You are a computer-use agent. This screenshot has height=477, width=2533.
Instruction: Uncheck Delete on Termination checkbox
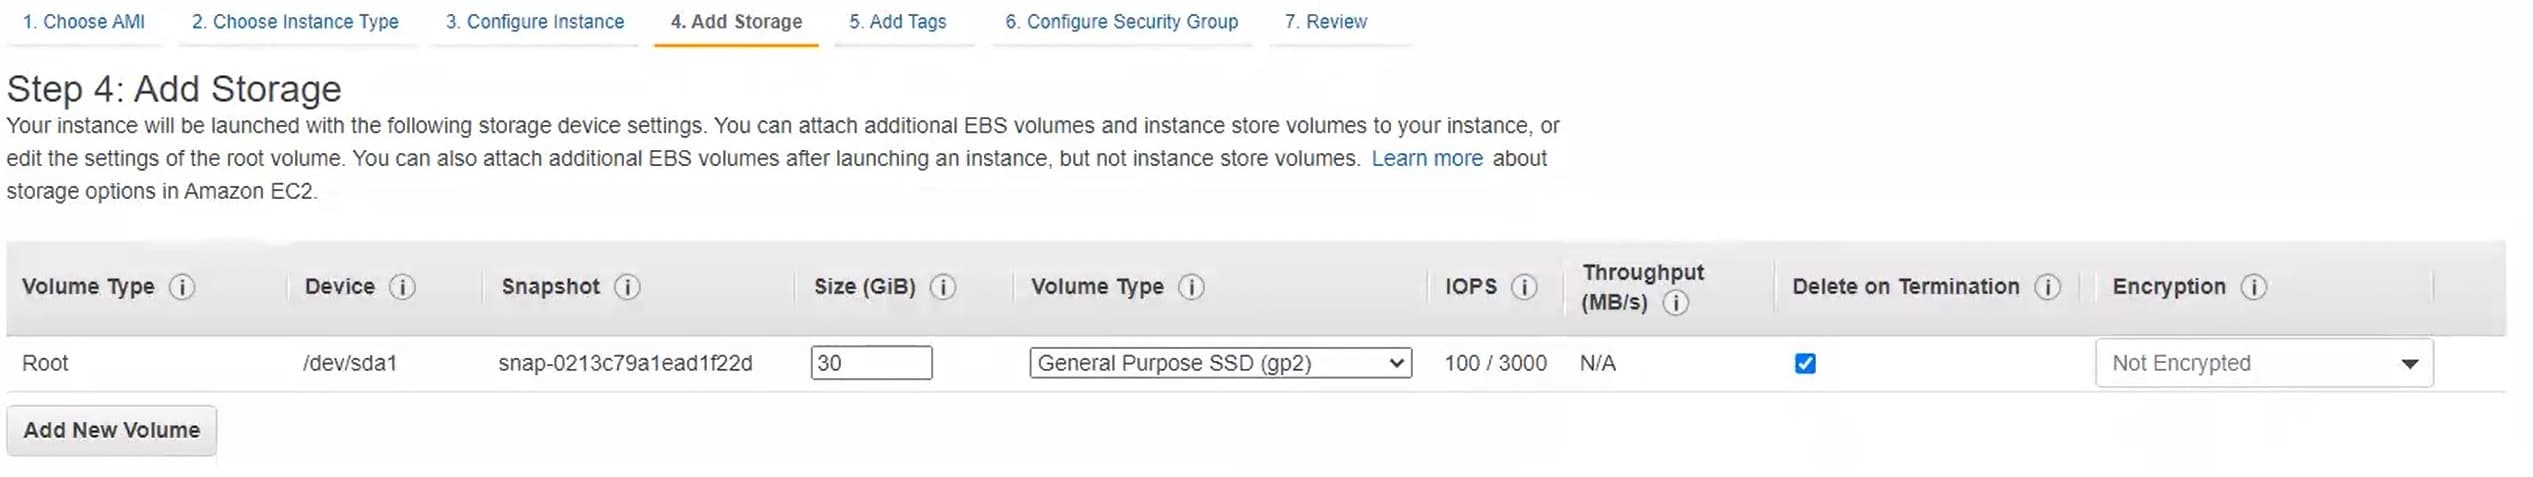(x=1805, y=363)
